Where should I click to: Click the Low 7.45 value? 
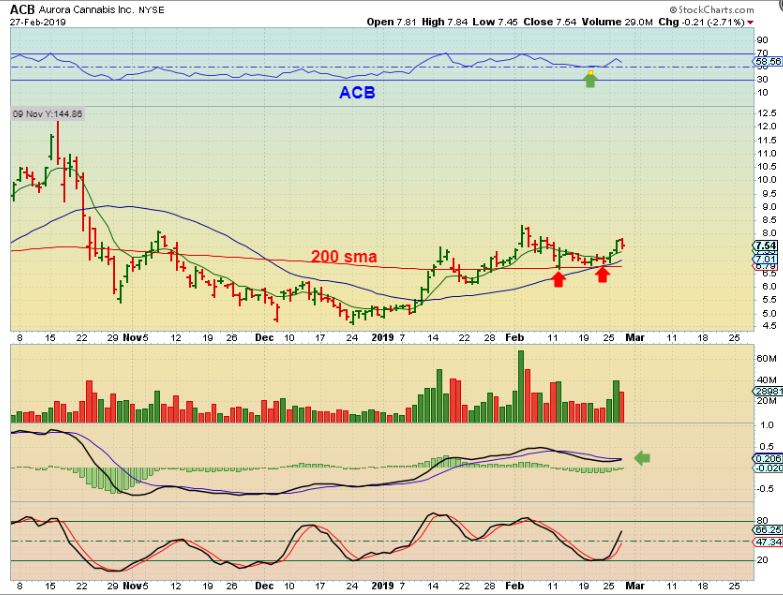[x=495, y=22]
